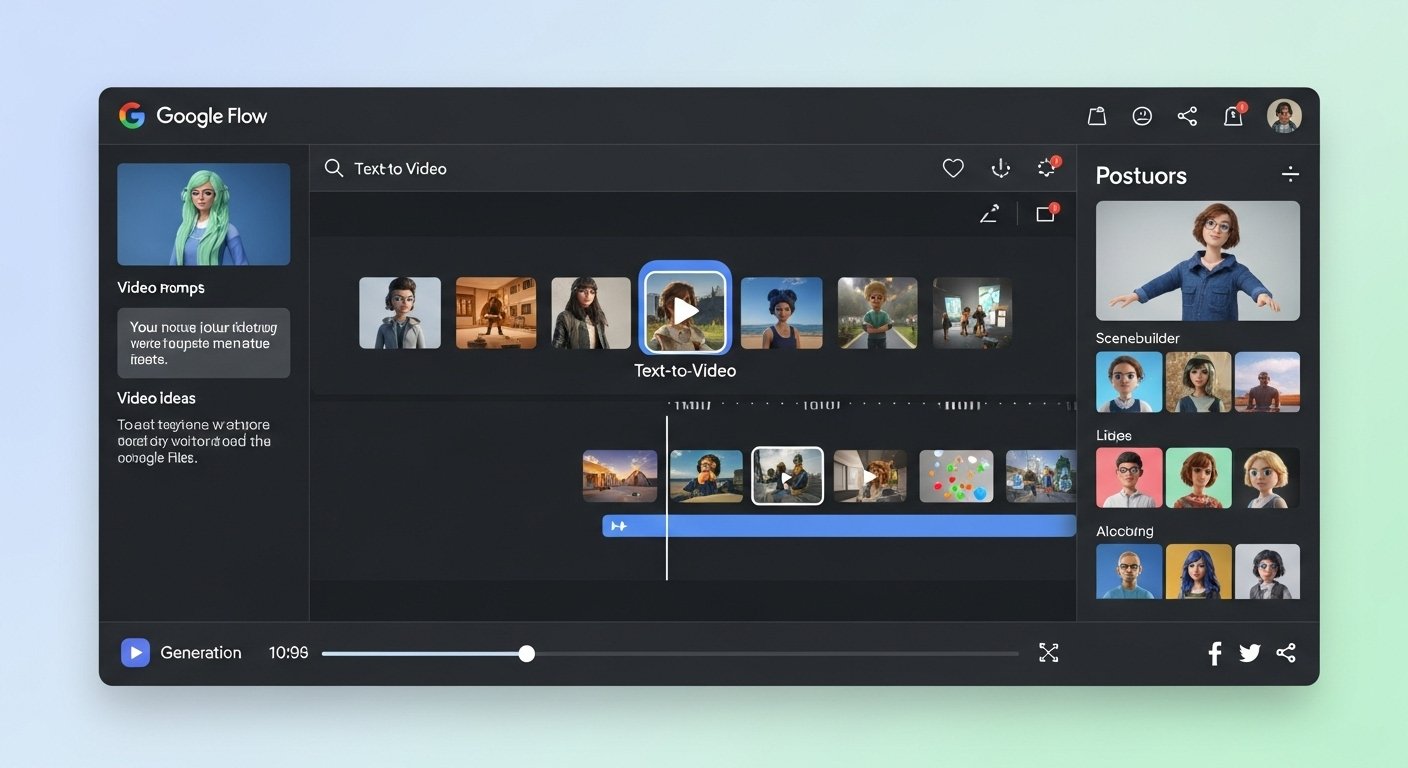The height and width of the screenshot is (768, 1408).
Task: Open settings gear with red badge
Action: click(x=1047, y=168)
